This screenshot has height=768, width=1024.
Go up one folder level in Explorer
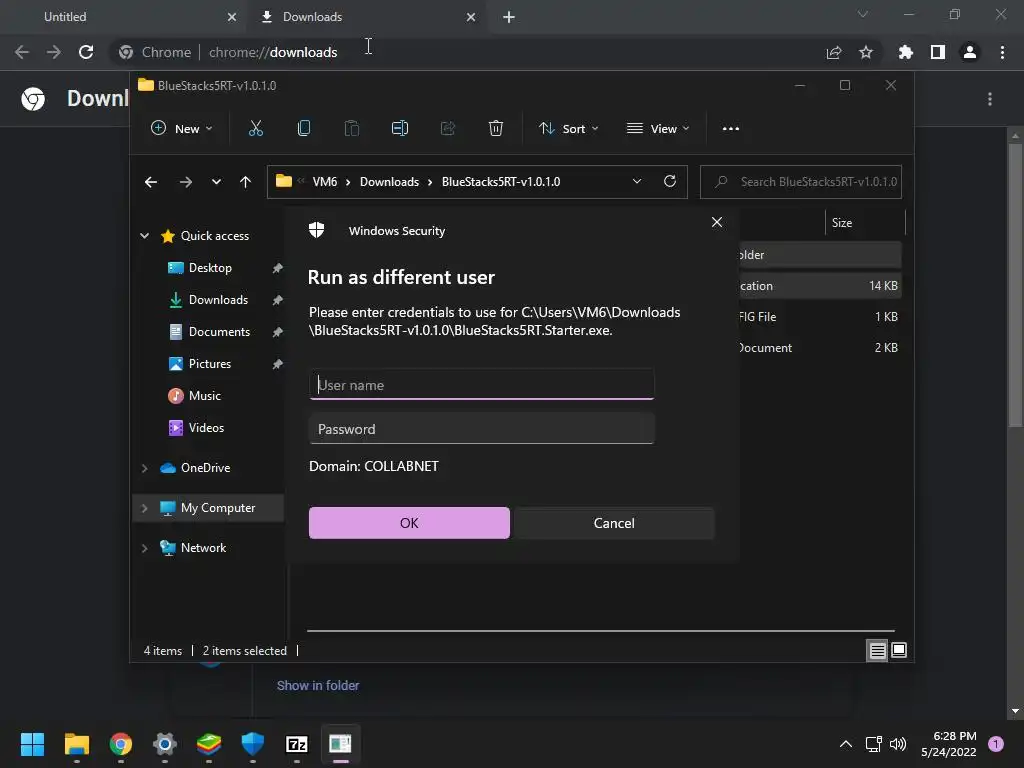click(x=246, y=182)
